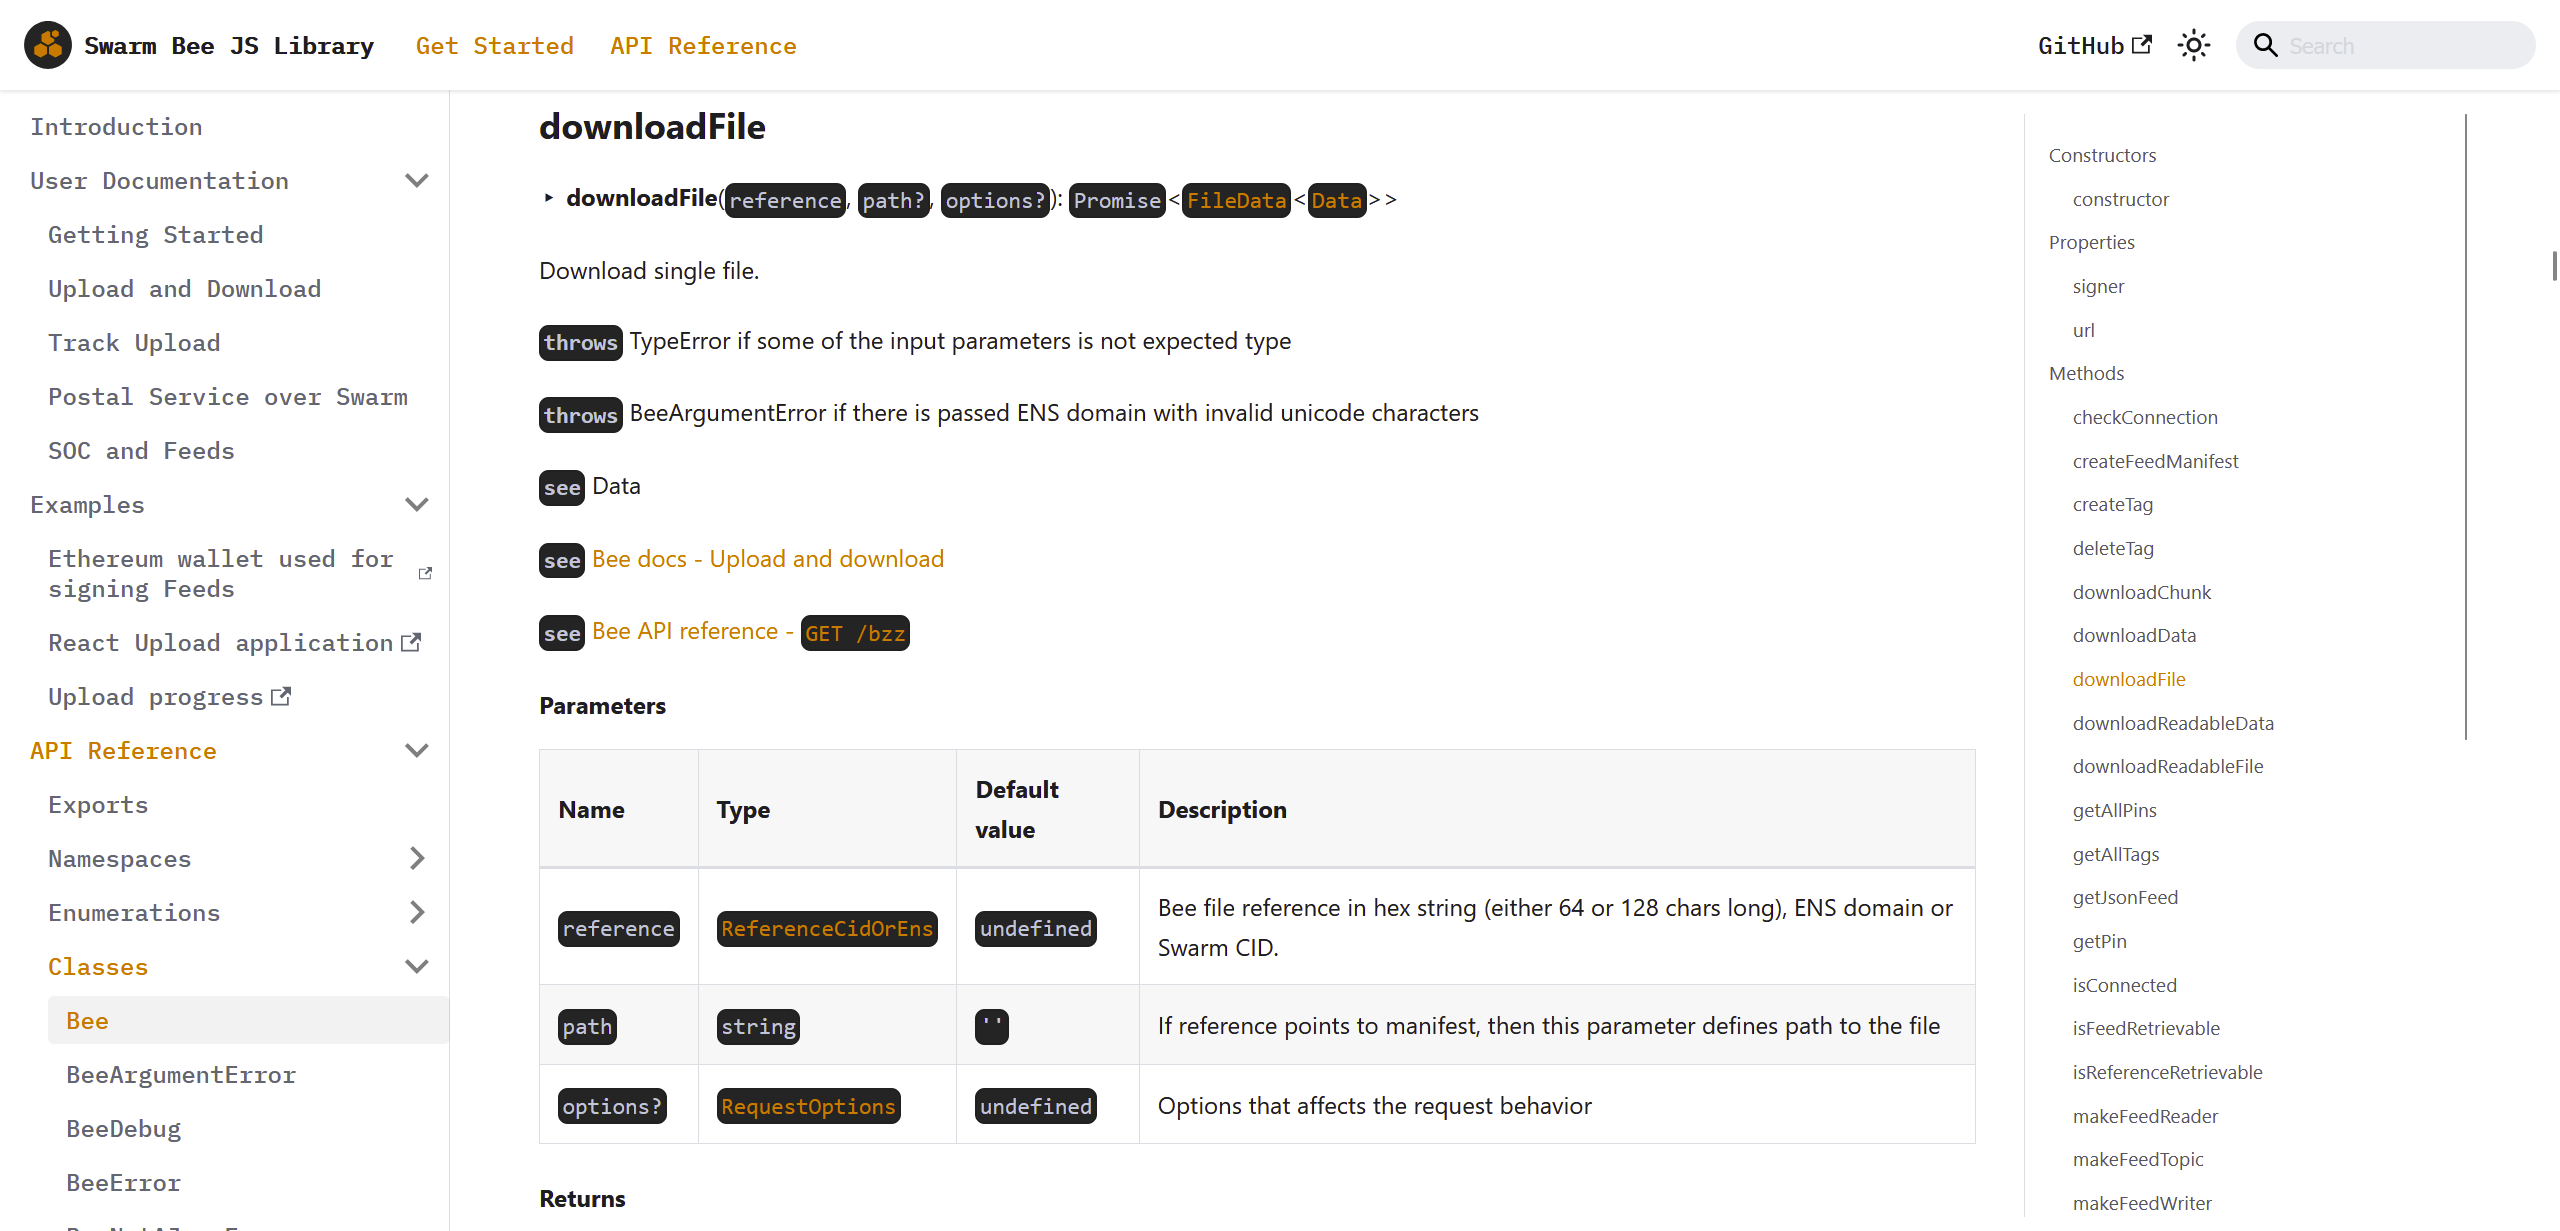Expand the Namespaces category

click(417, 858)
